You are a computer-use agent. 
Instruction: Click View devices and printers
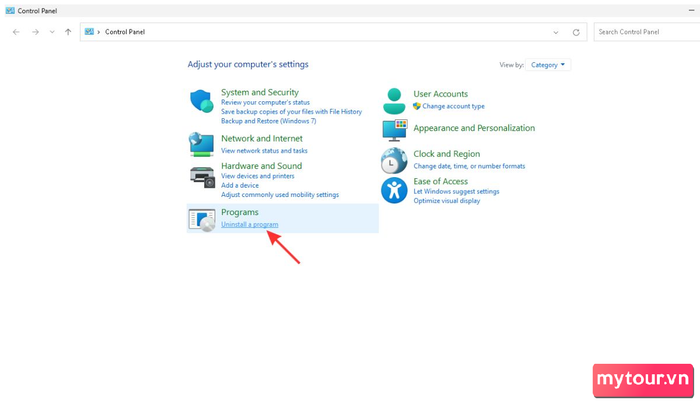(x=258, y=176)
